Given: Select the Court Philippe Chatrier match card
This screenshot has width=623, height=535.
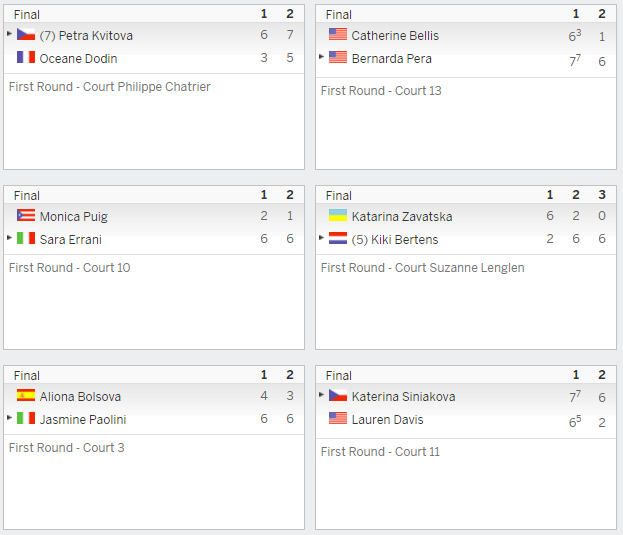Looking at the screenshot, I should point(154,87).
